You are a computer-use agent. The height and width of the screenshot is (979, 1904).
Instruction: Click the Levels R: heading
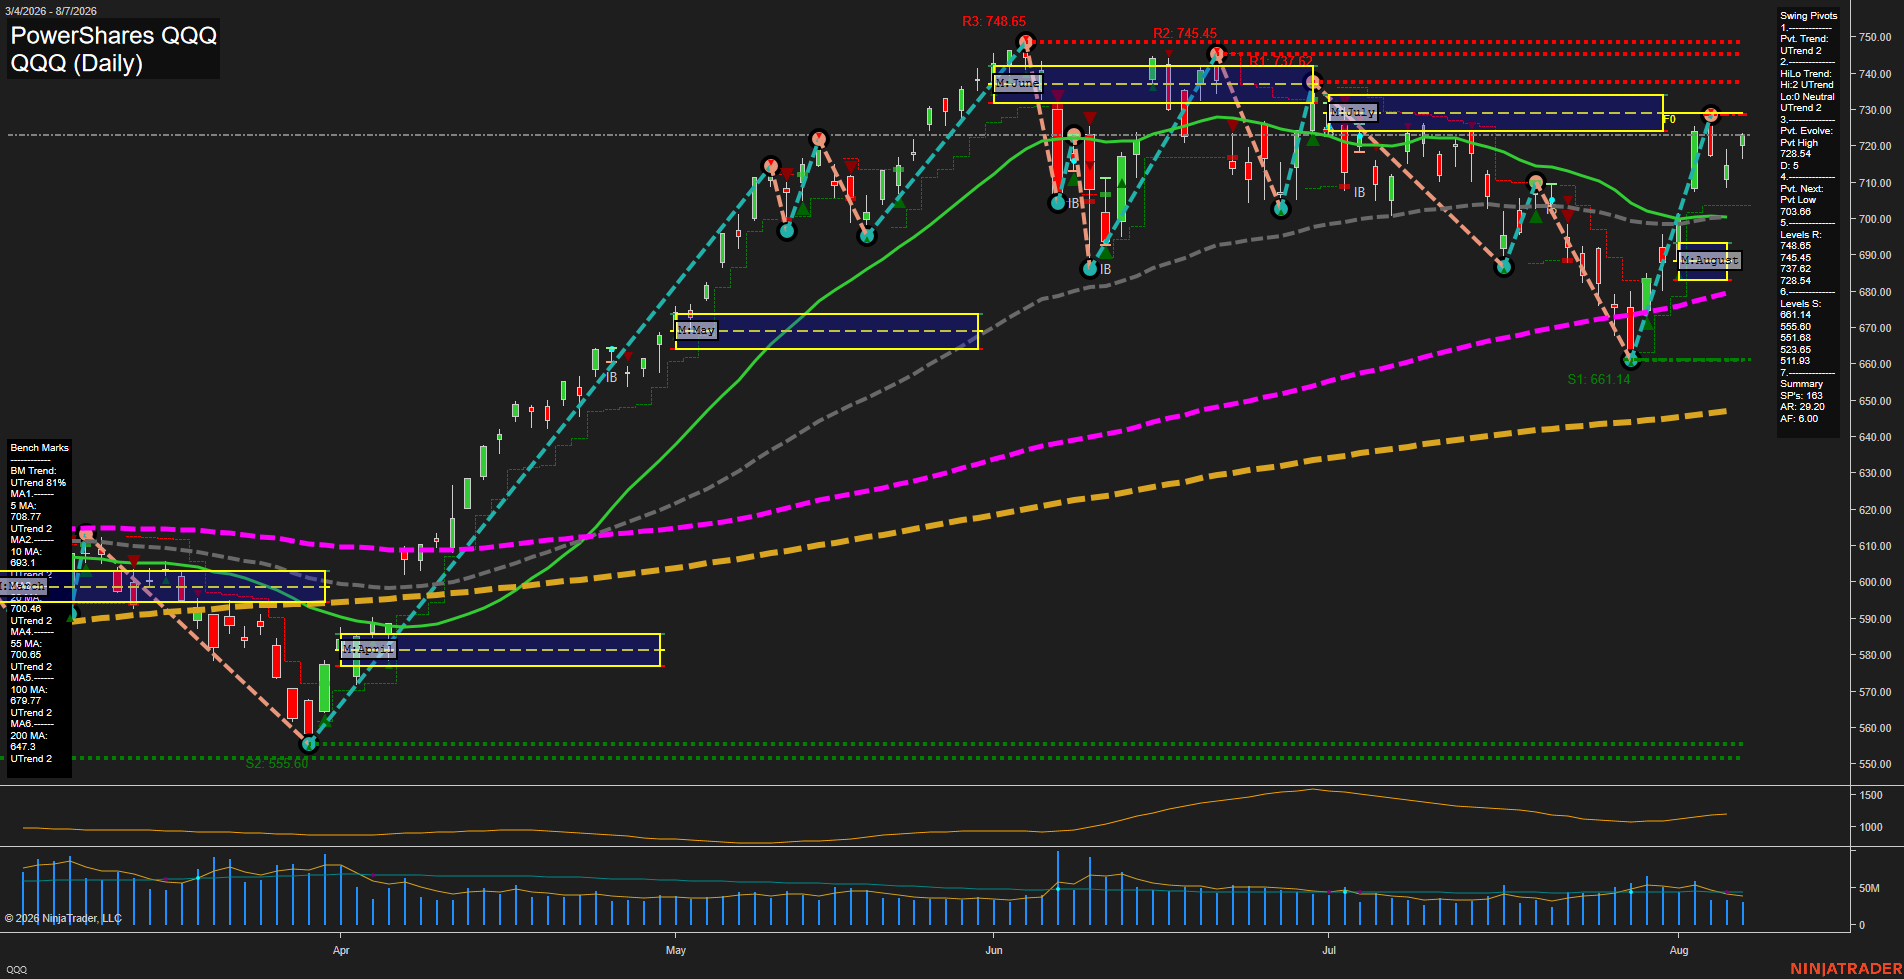click(x=1800, y=235)
